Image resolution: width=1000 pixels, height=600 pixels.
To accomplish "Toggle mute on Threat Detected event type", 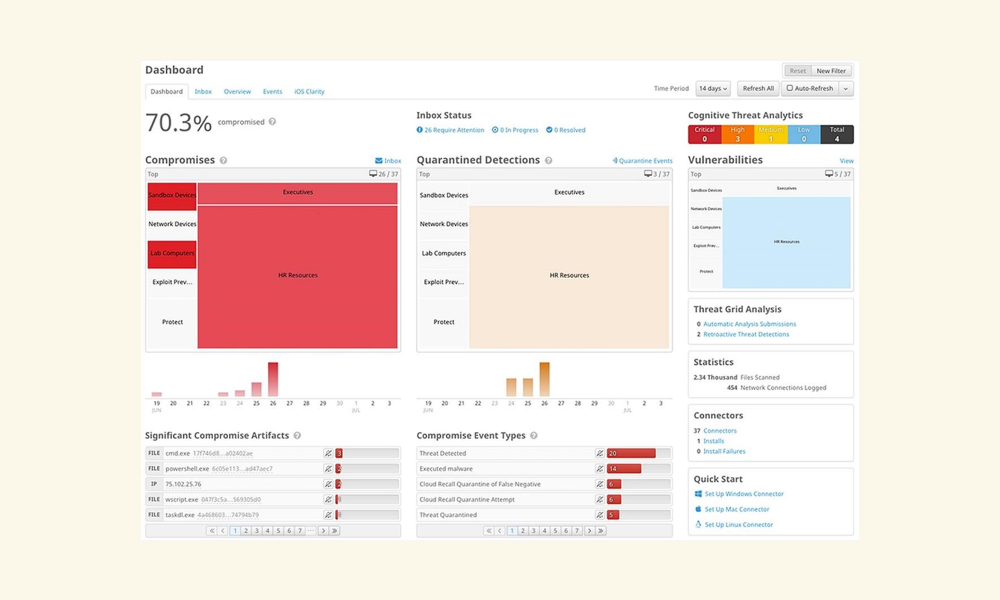I will click(x=599, y=453).
